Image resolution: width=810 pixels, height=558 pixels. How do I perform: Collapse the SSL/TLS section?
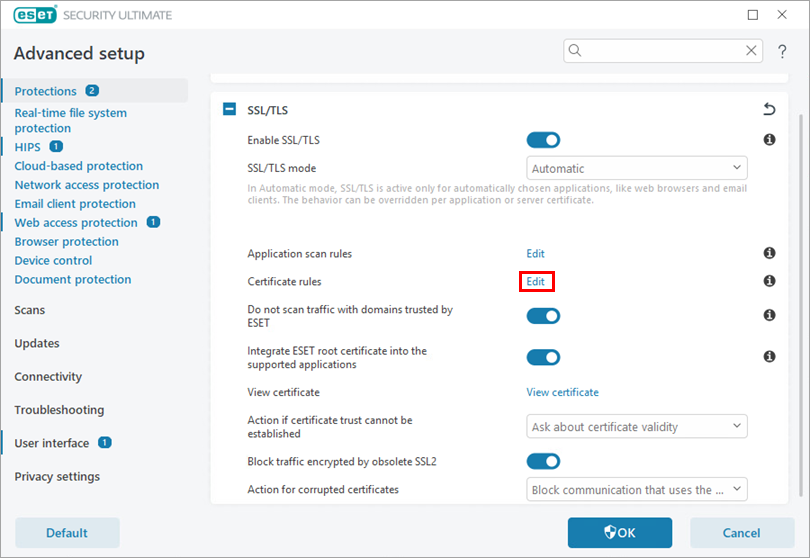click(x=230, y=110)
